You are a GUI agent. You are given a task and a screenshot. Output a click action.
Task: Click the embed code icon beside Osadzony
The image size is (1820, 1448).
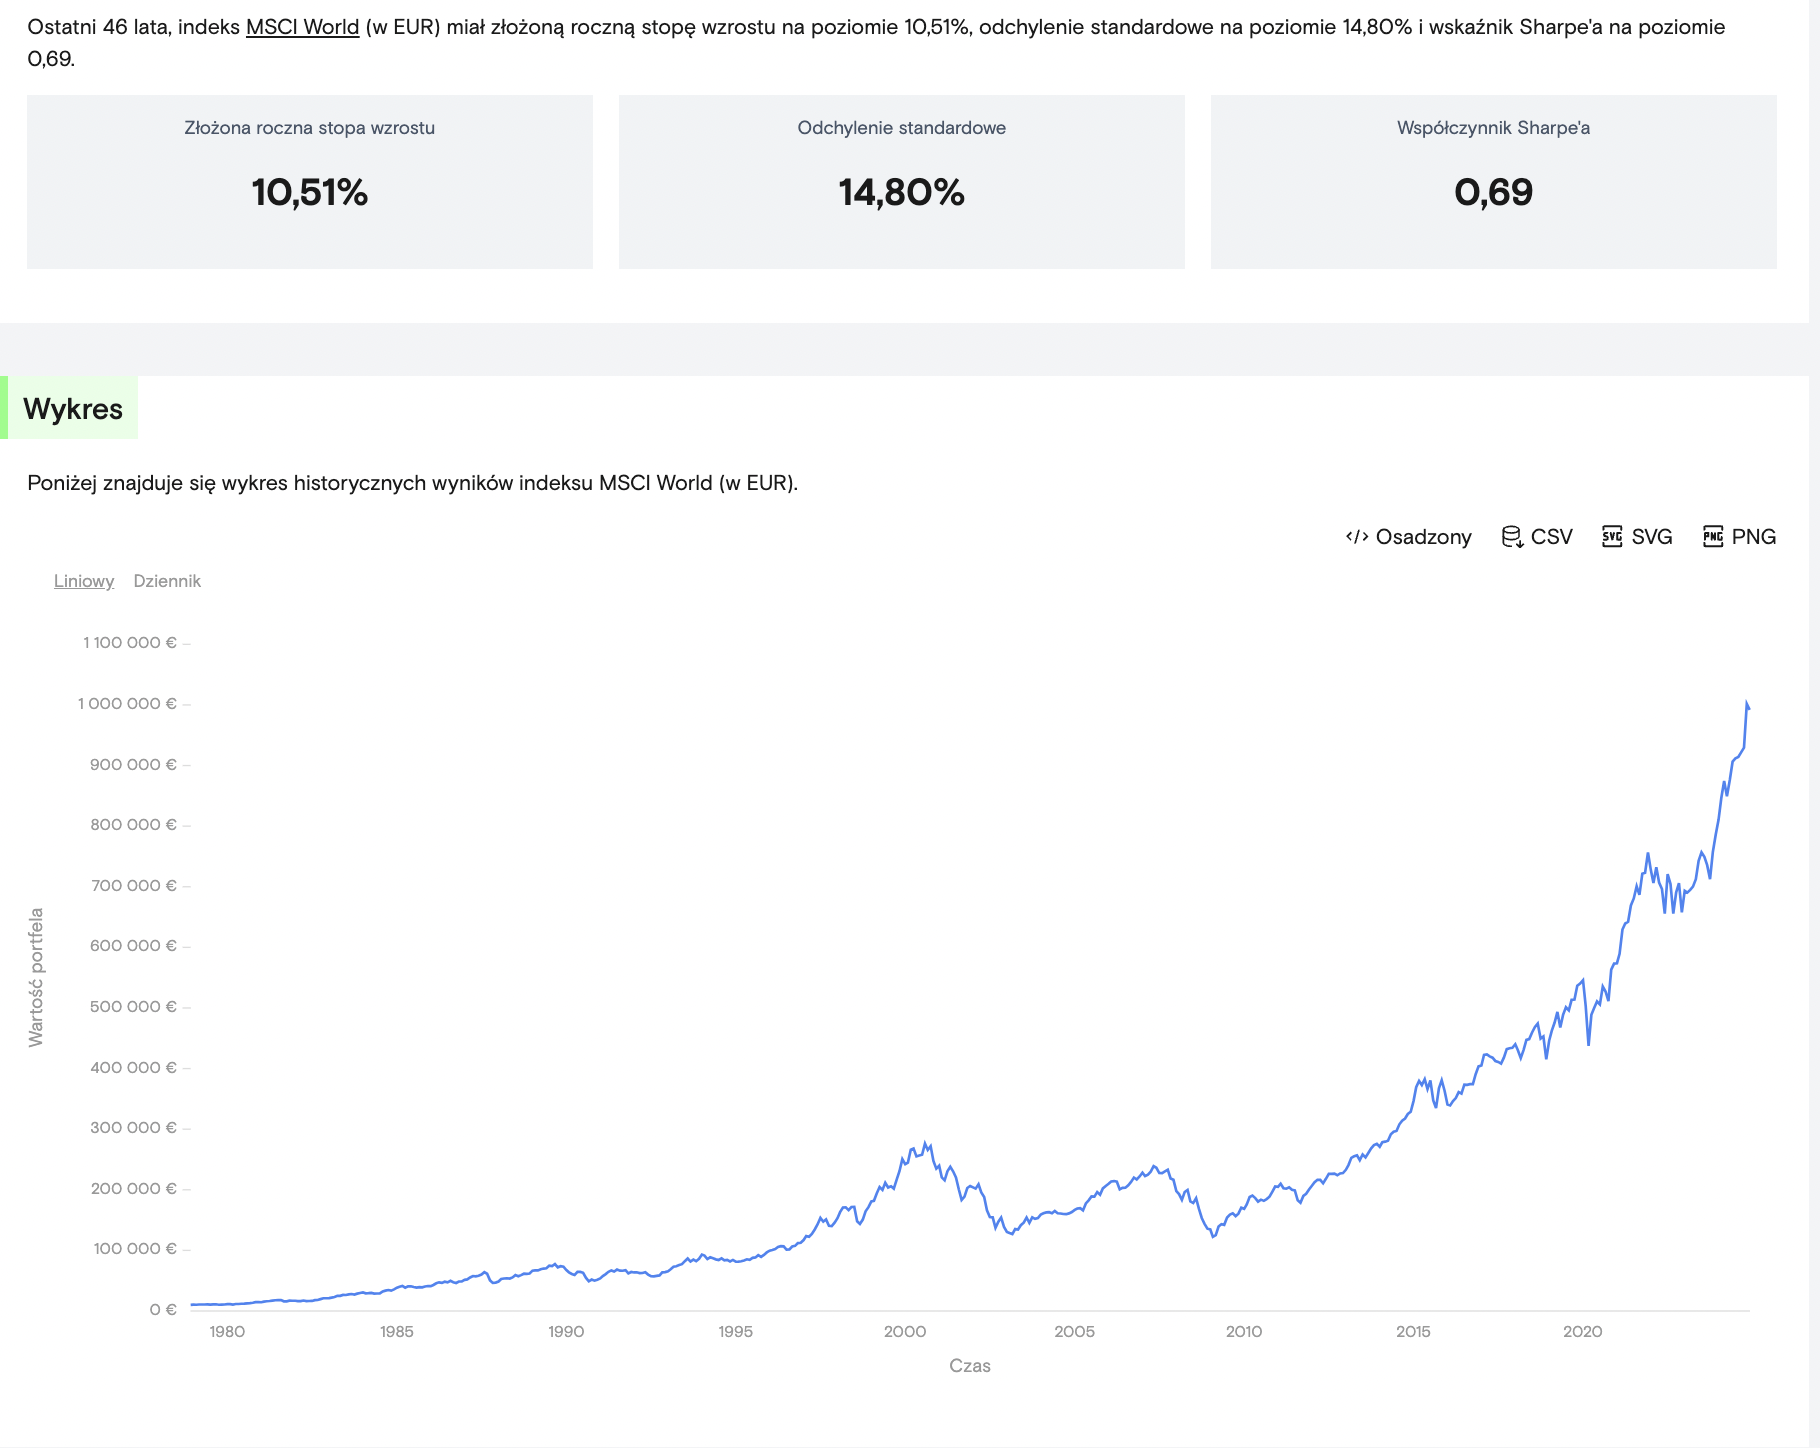coord(1357,537)
